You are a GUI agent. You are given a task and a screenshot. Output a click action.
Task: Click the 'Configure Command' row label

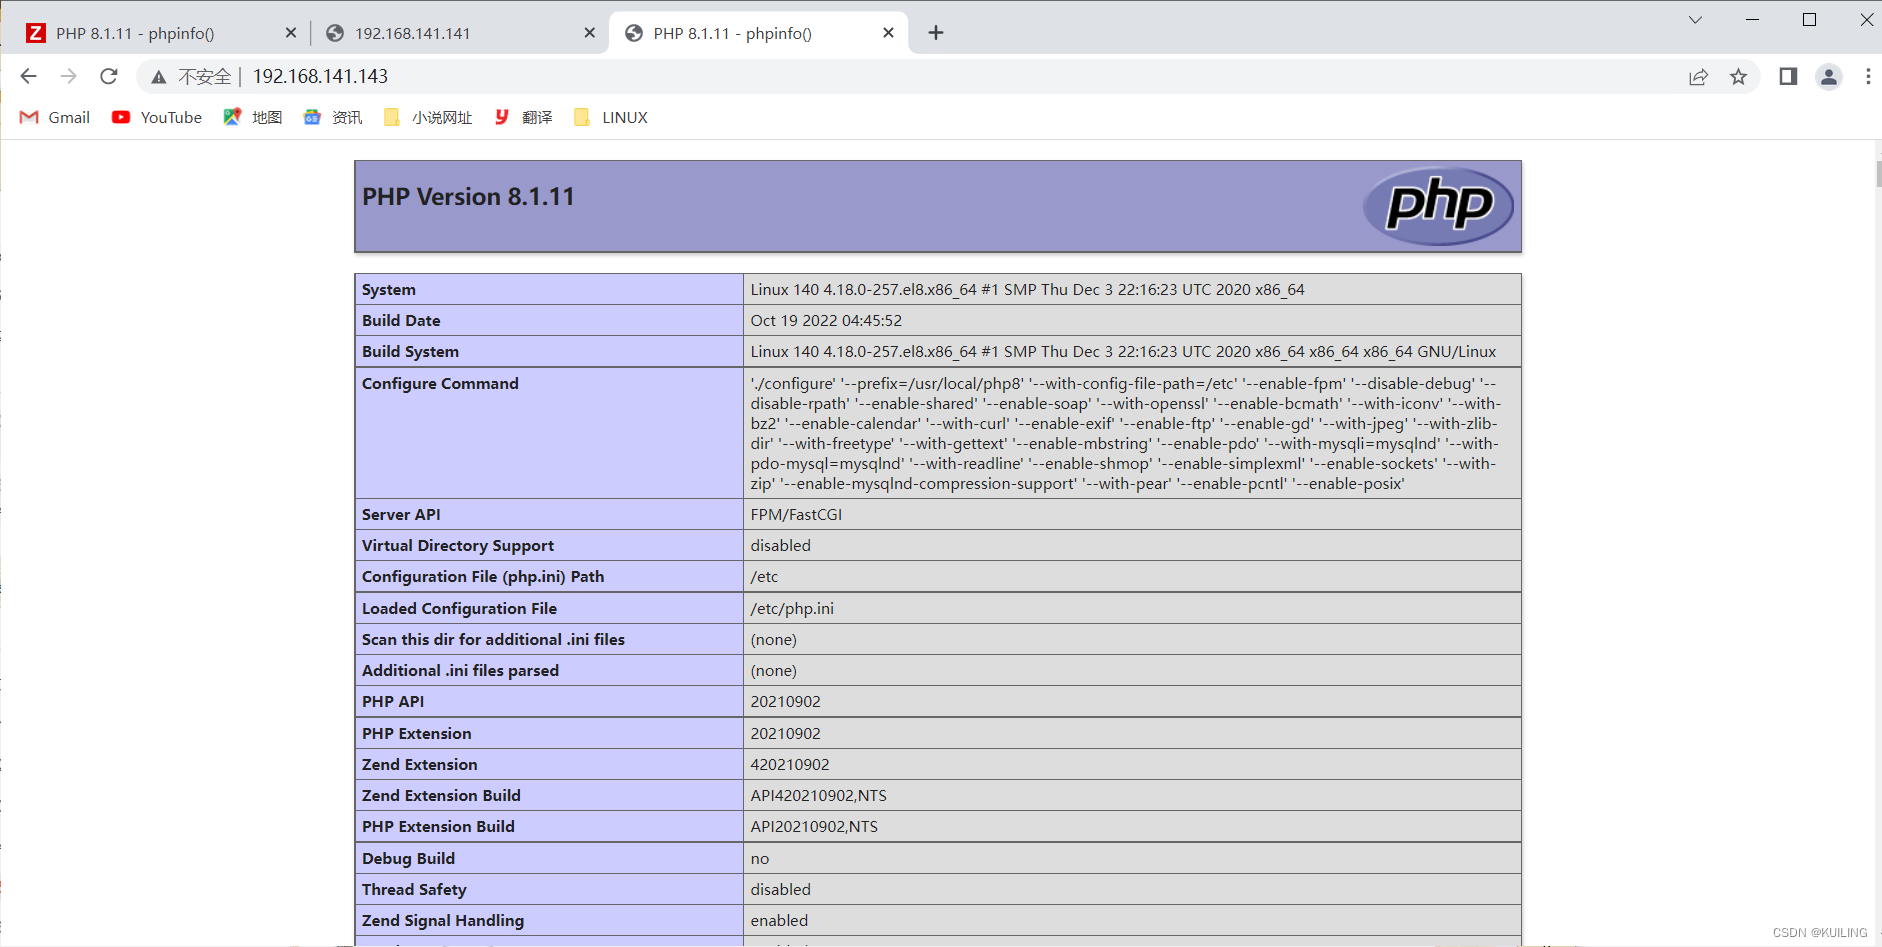(440, 384)
